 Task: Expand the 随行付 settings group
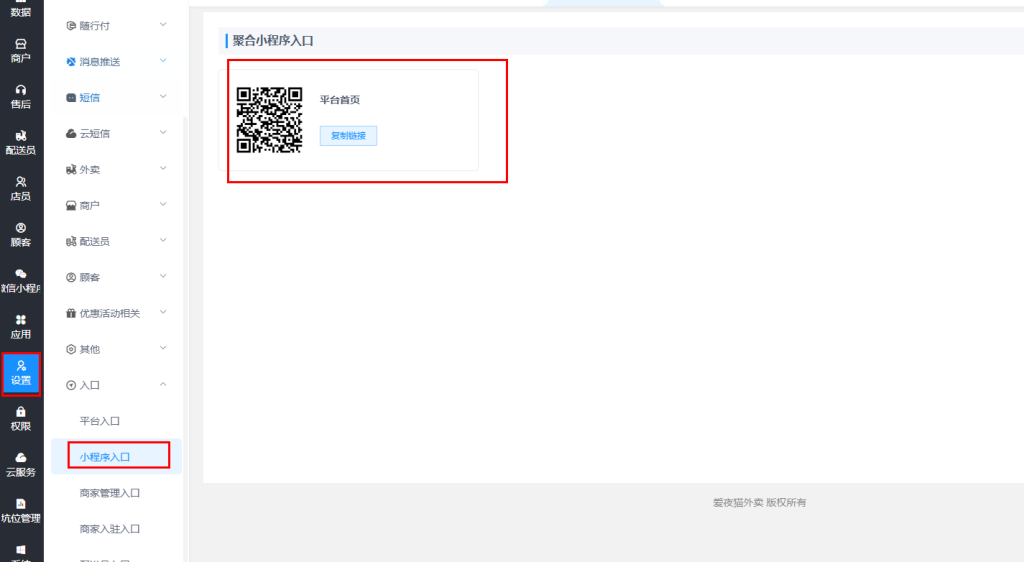pos(115,25)
